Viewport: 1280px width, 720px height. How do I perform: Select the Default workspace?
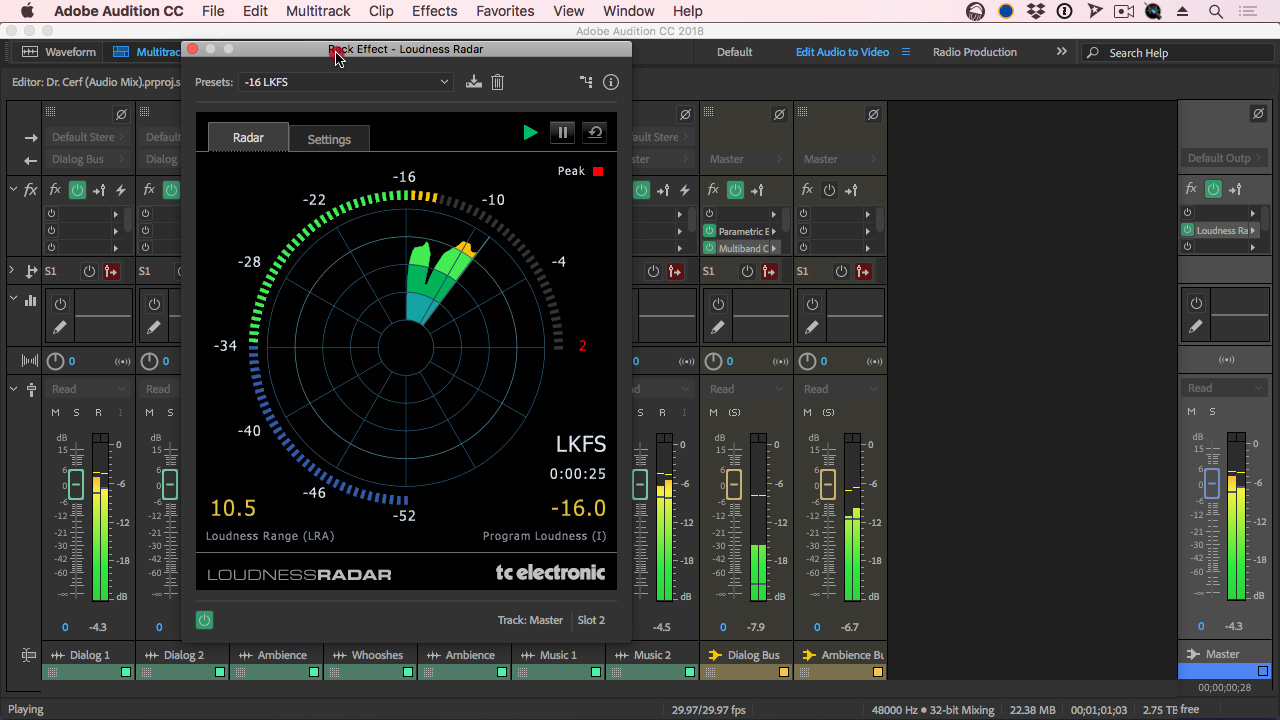(x=735, y=52)
